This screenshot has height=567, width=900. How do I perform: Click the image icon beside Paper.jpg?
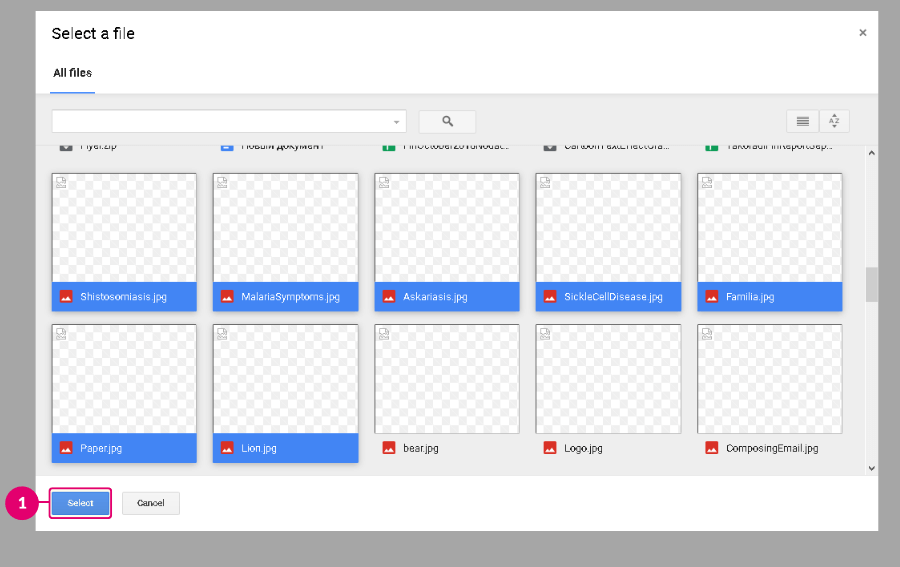66,448
